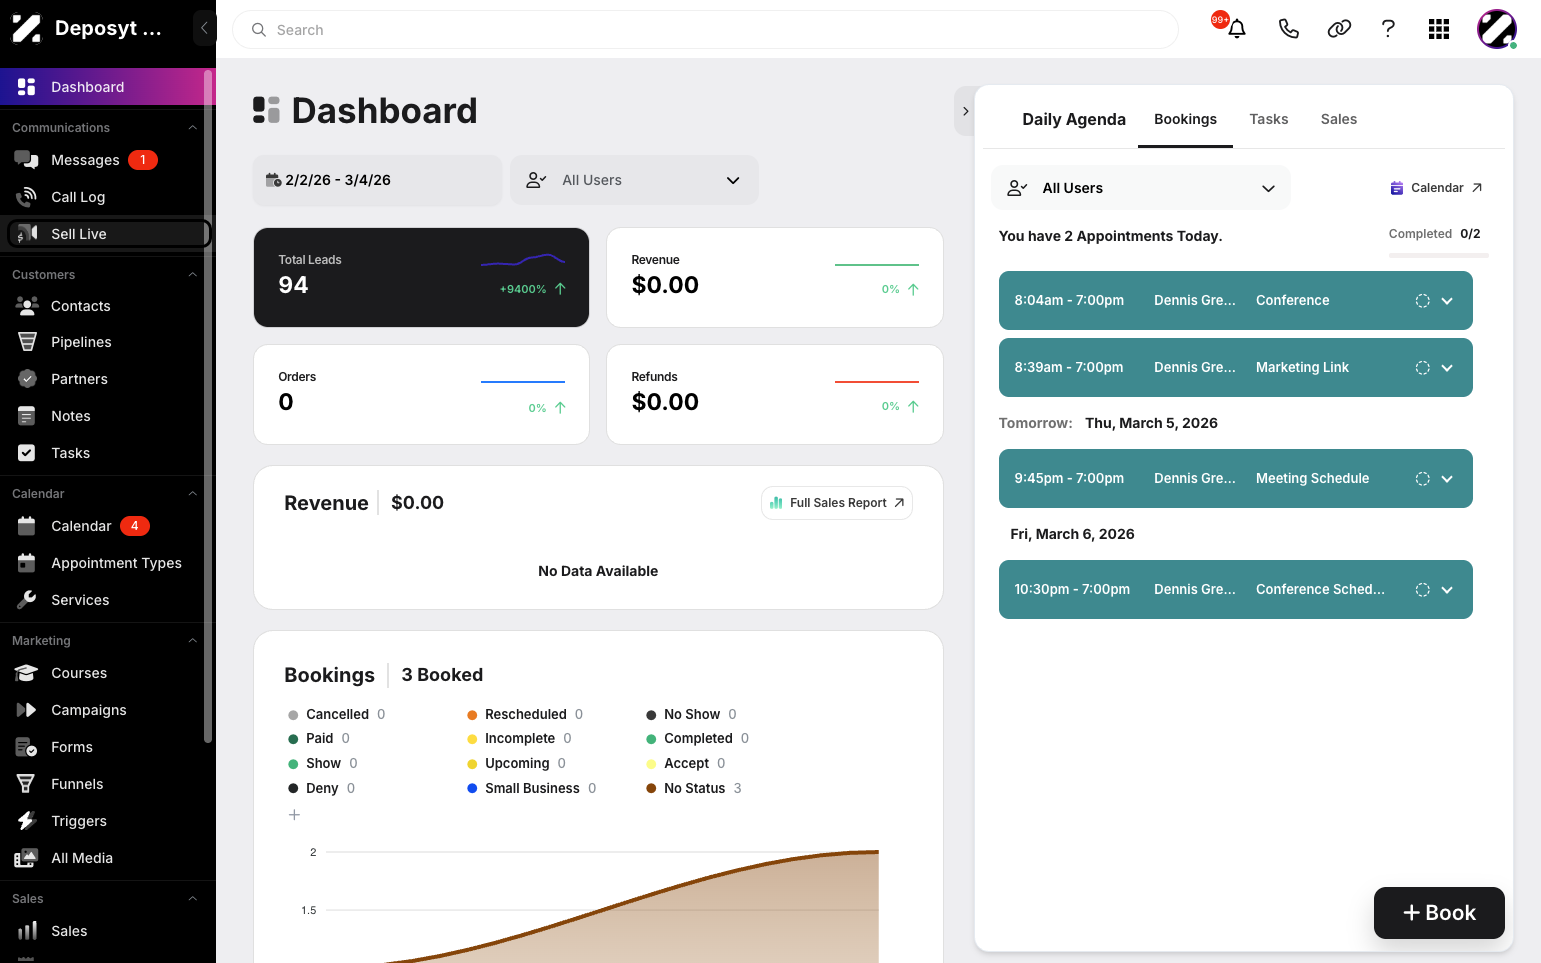
Task: Toggle status circle on Marketing Link appointment
Action: pyautogui.click(x=1422, y=368)
